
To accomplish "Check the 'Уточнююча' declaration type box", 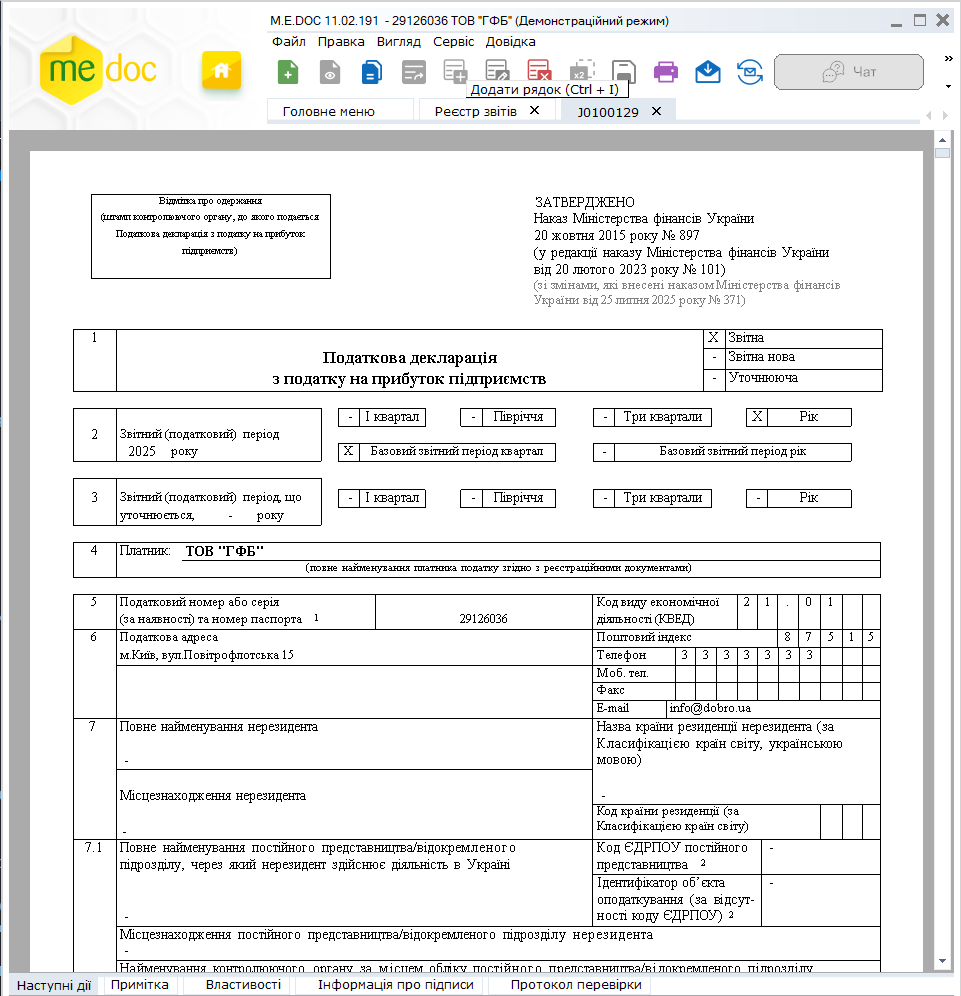I will coord(713,379).
